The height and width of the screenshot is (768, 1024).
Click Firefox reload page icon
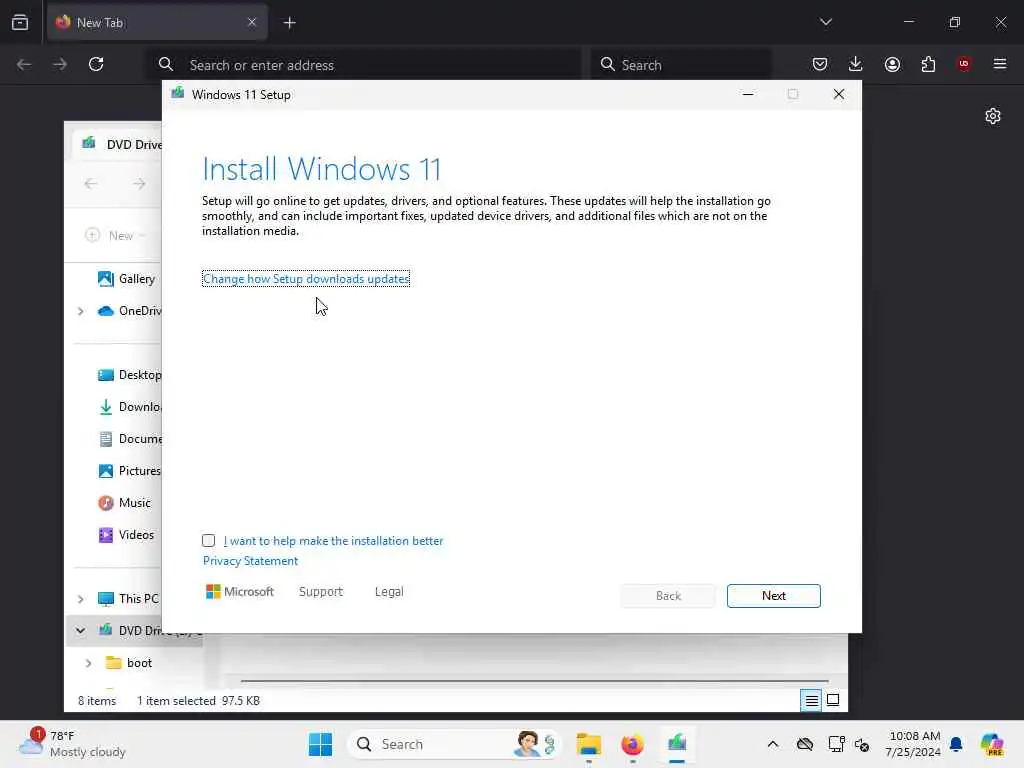click(96, 64)
